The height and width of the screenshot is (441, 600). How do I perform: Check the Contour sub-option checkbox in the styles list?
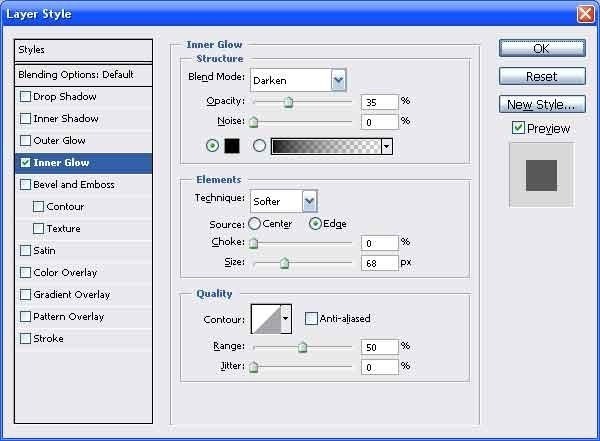[x=38, y=207]
